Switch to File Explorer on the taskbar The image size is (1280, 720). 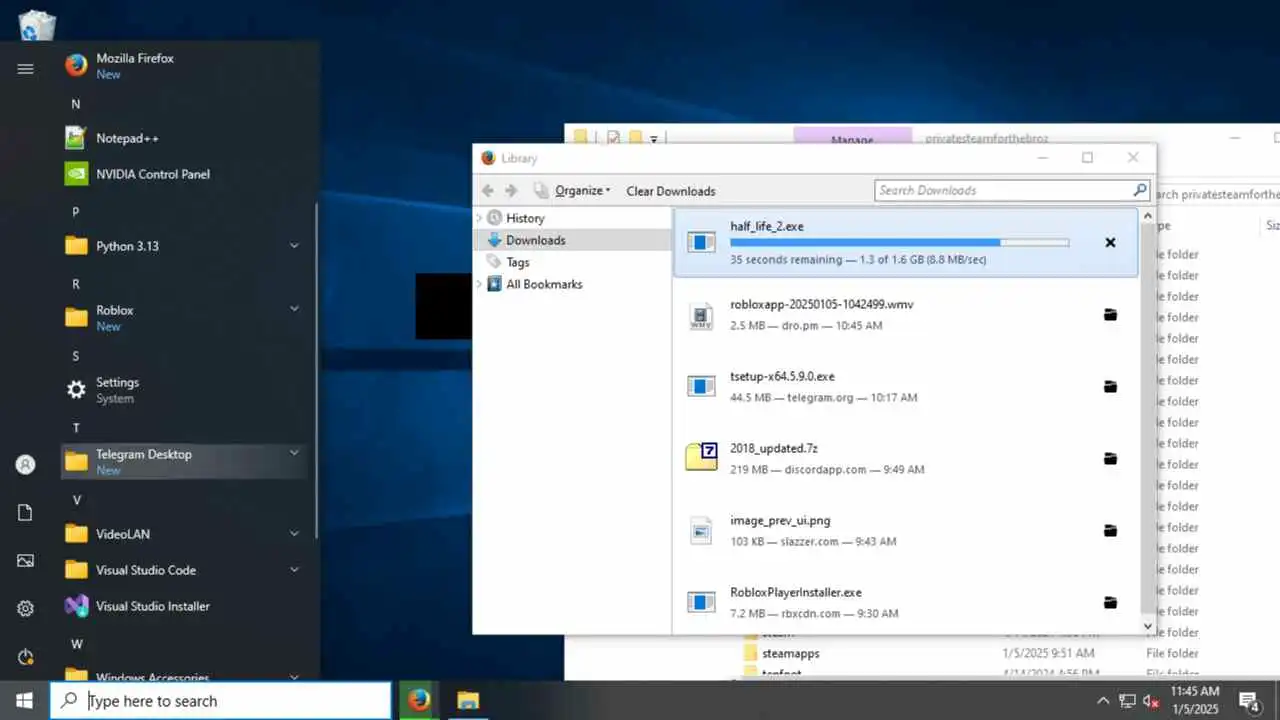coord(468,700)
